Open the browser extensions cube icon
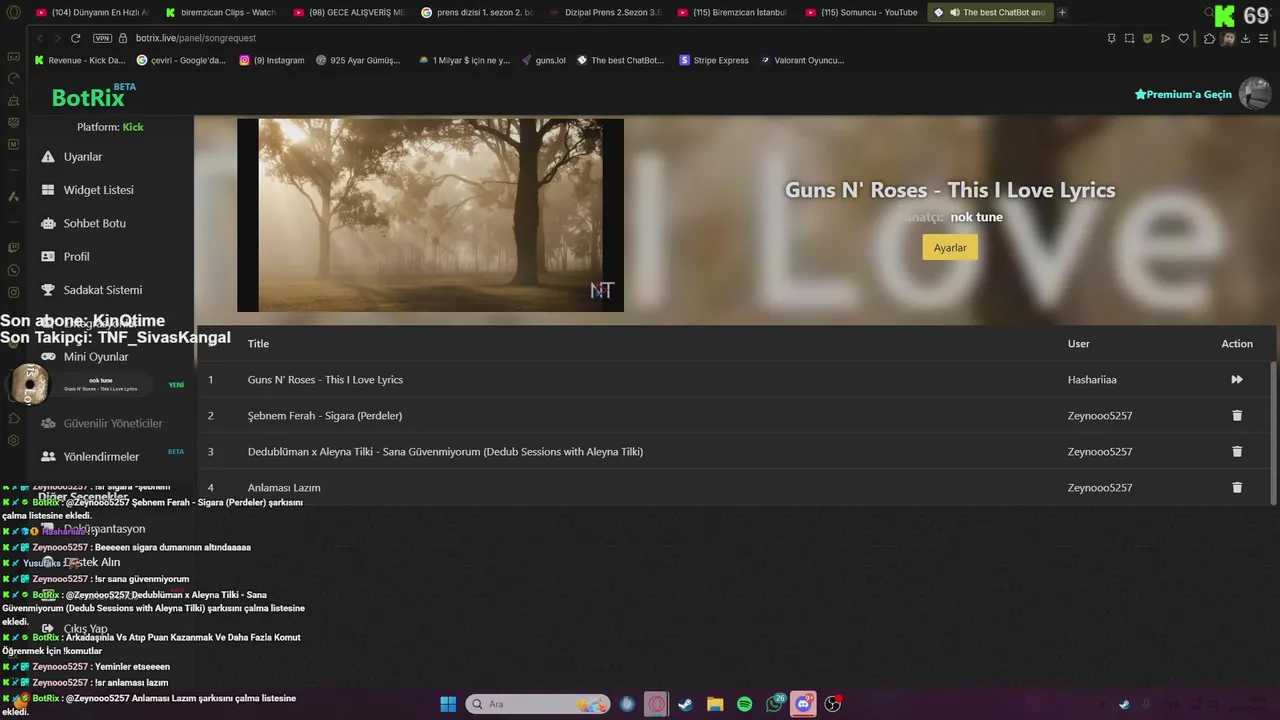This screenshot has width=1280, height=720. [1210, 38]
